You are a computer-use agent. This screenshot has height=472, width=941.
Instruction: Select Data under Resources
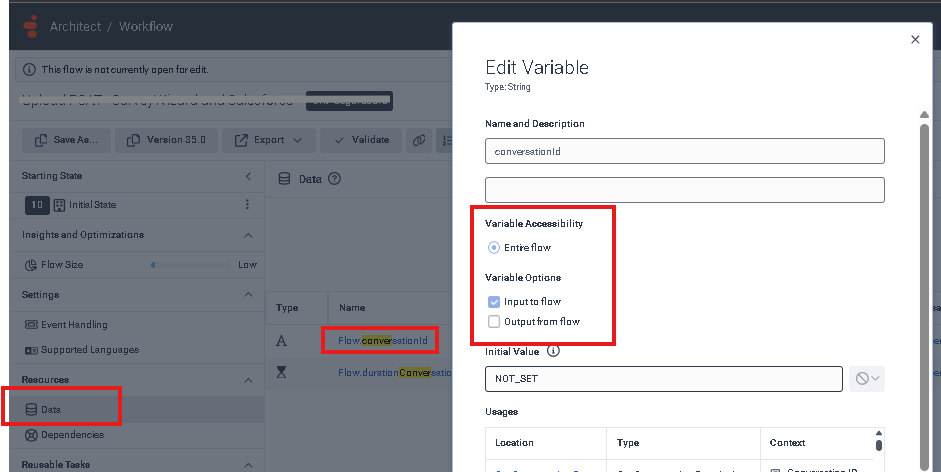(x=50, y=410)
